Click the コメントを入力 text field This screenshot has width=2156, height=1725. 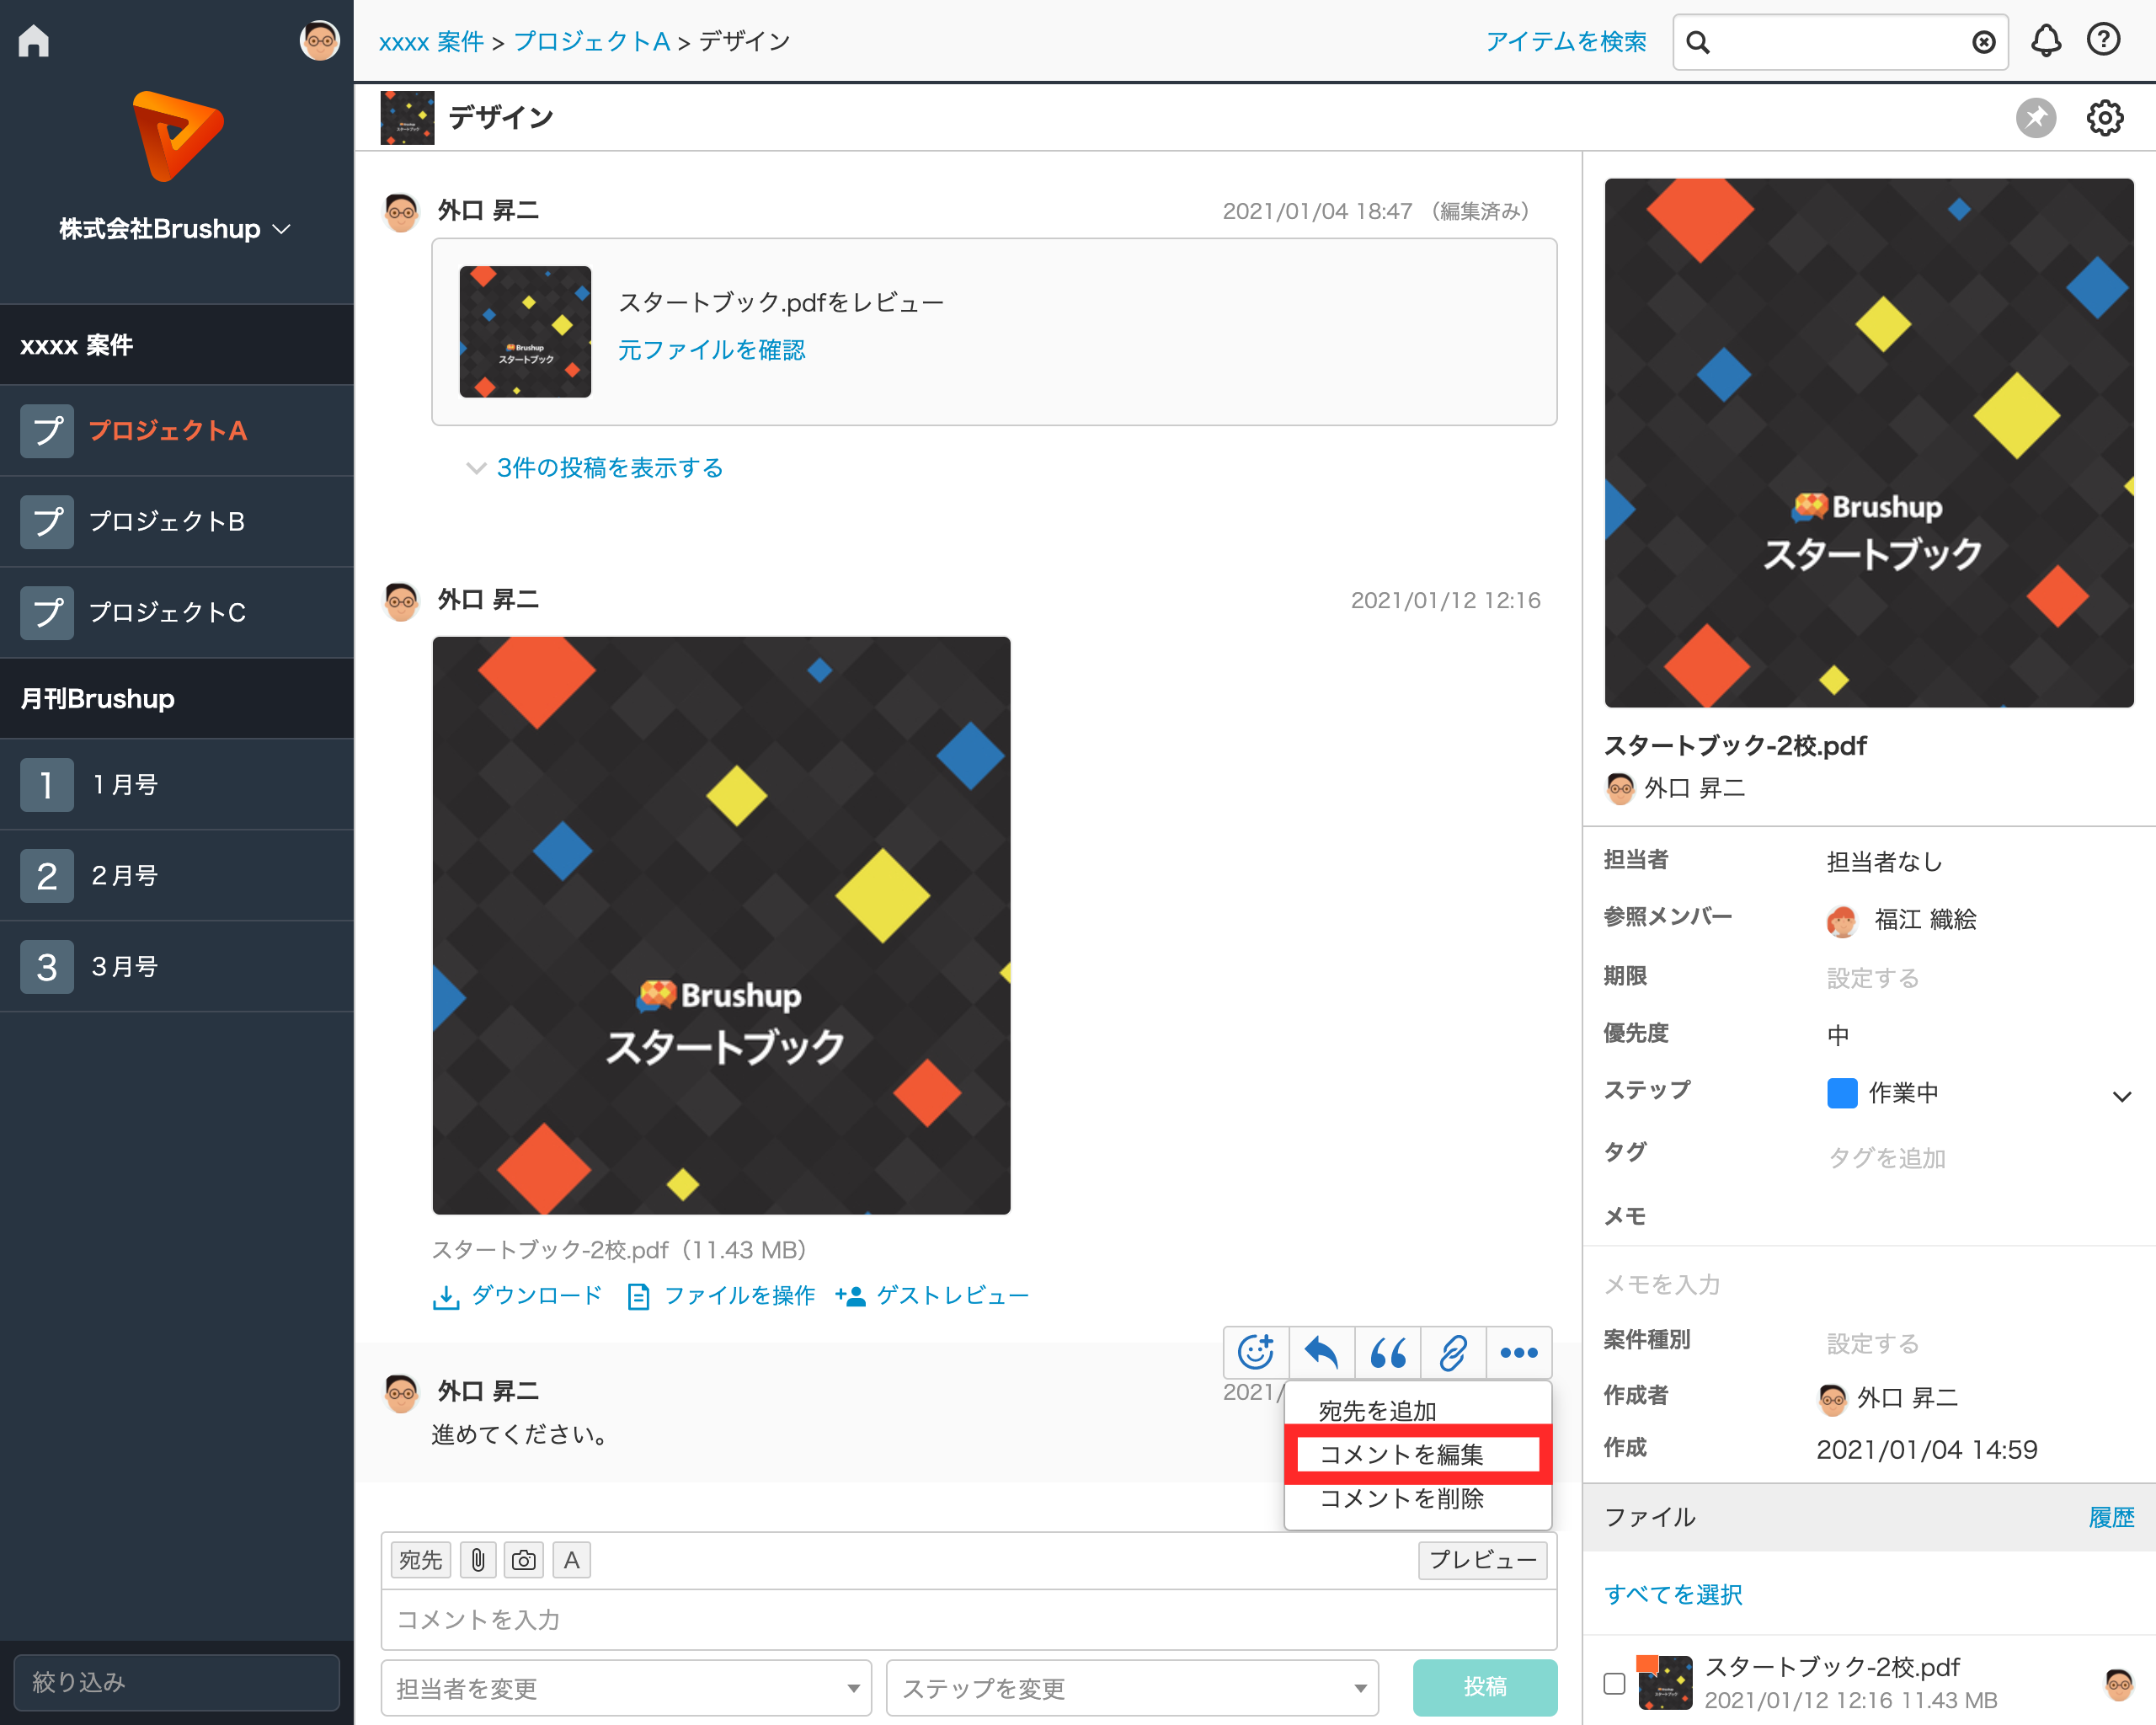pyautogui.click(x=968, y=1619)
